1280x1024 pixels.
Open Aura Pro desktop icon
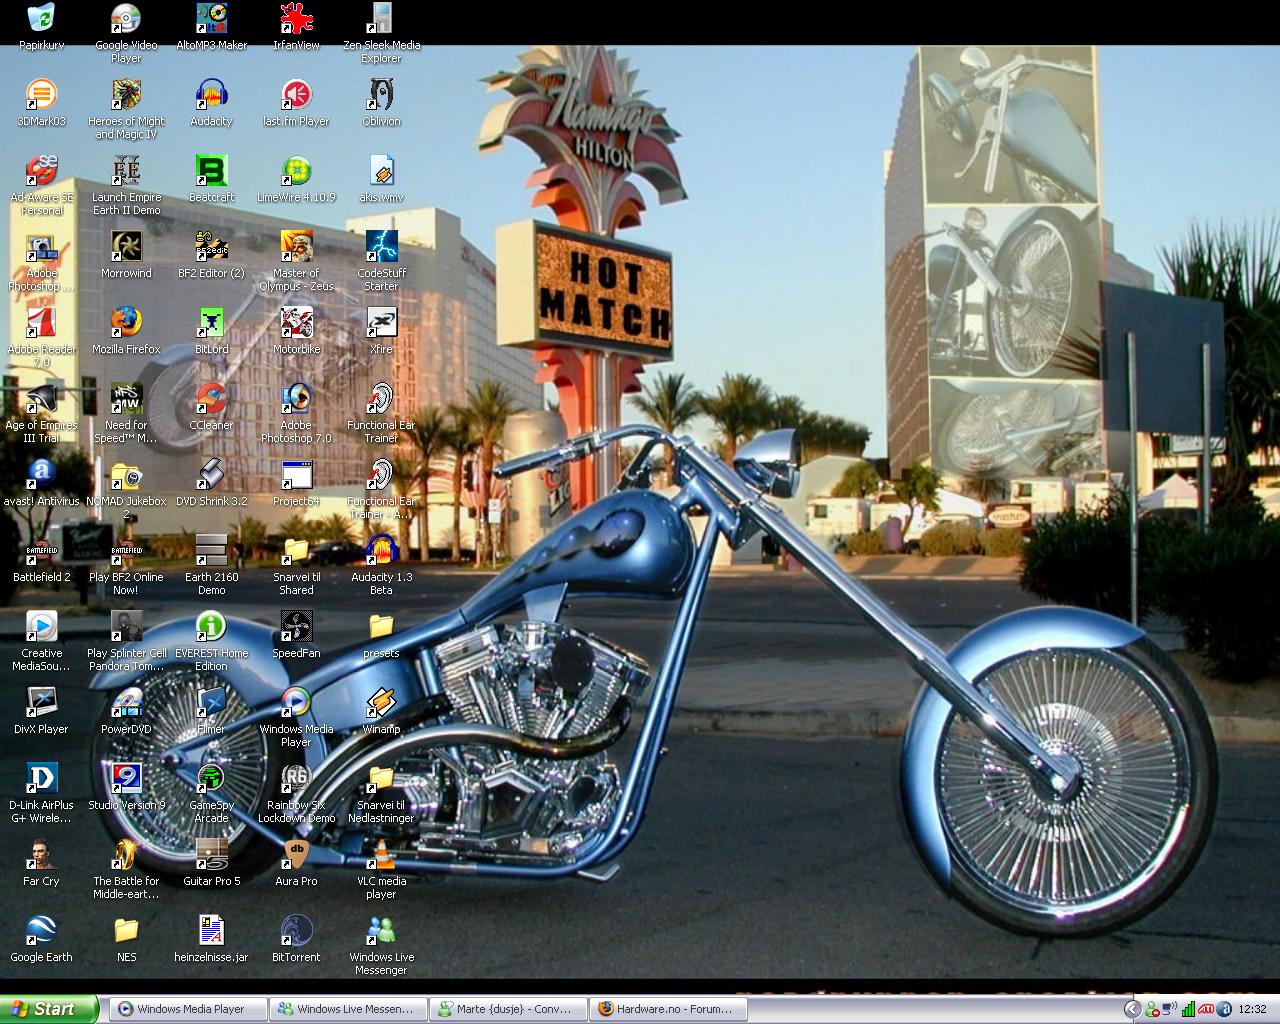point(296,862)
